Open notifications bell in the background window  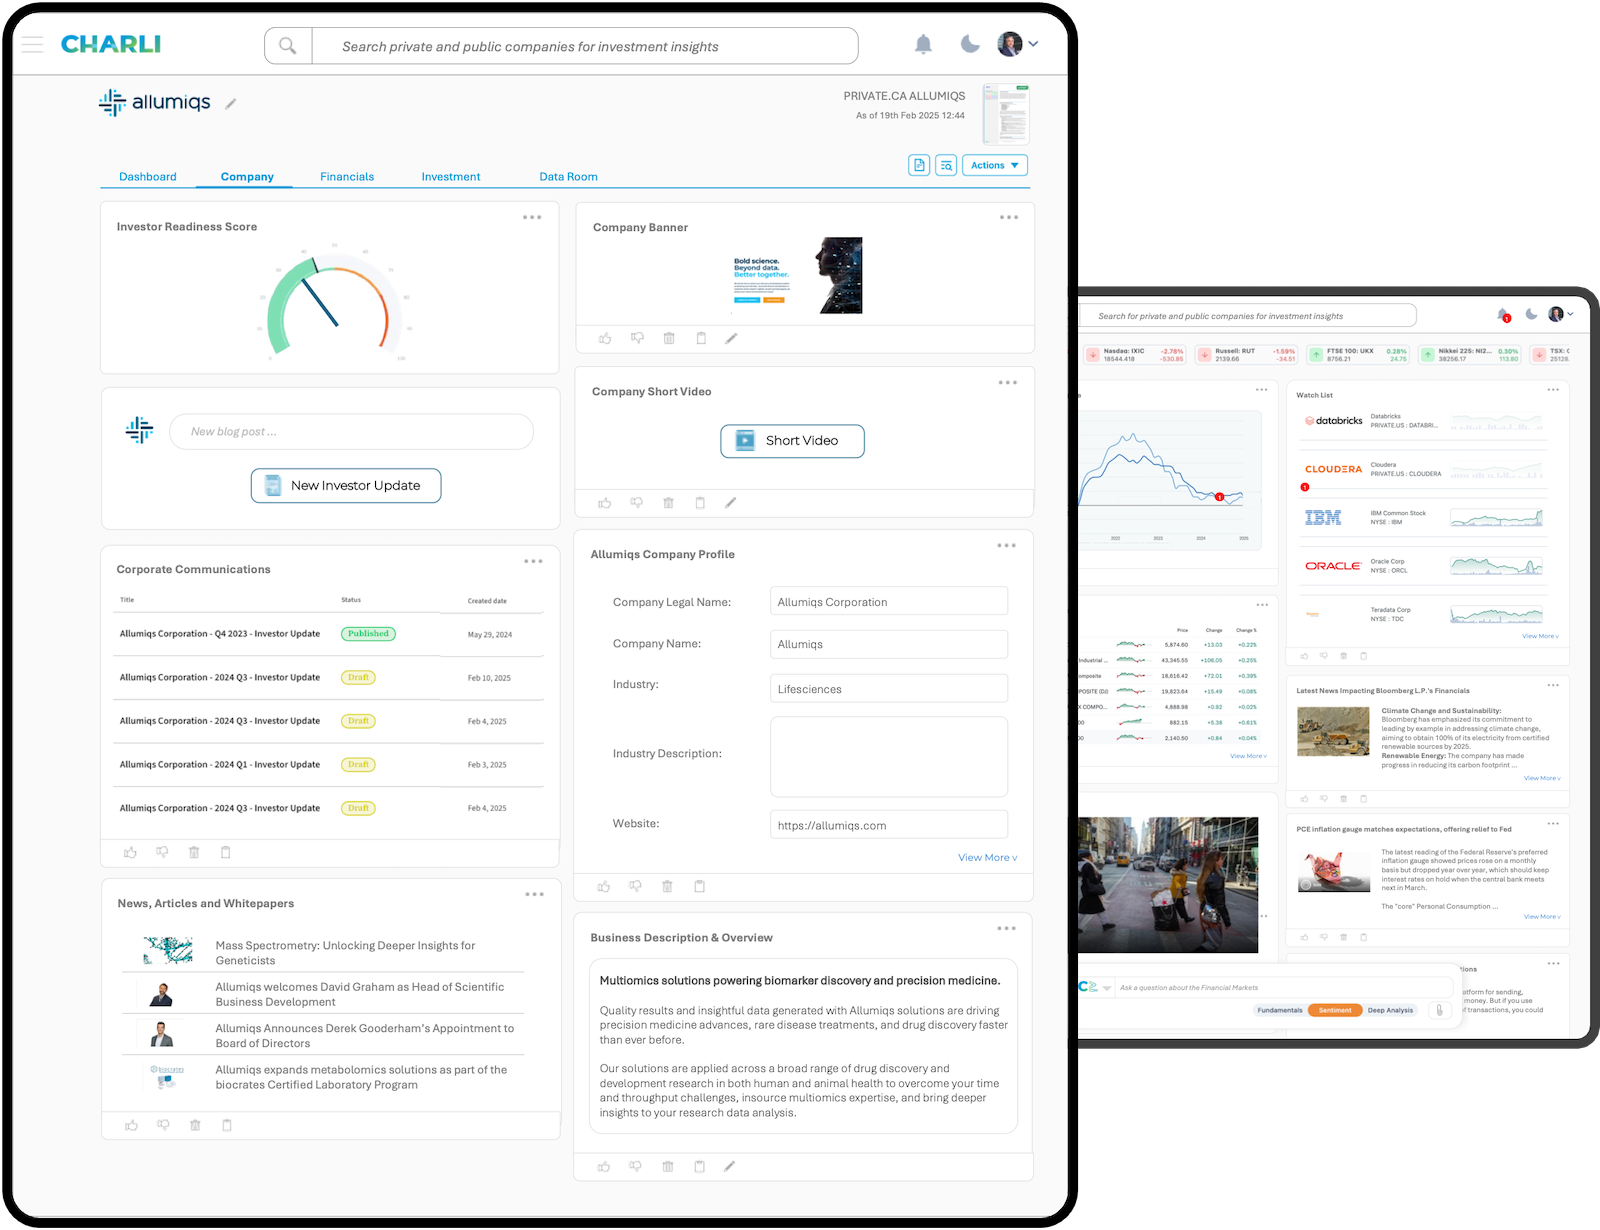[1503, 315]
